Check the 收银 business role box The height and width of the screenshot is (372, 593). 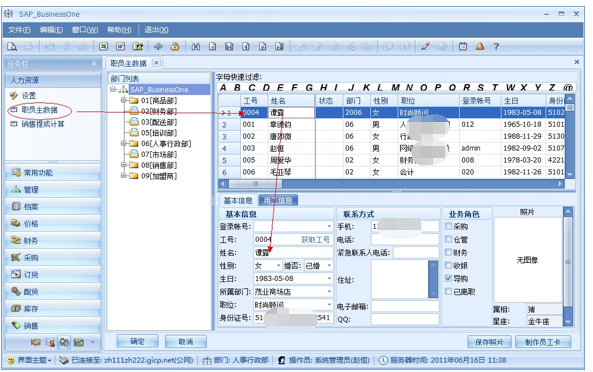tap(449, 265)
